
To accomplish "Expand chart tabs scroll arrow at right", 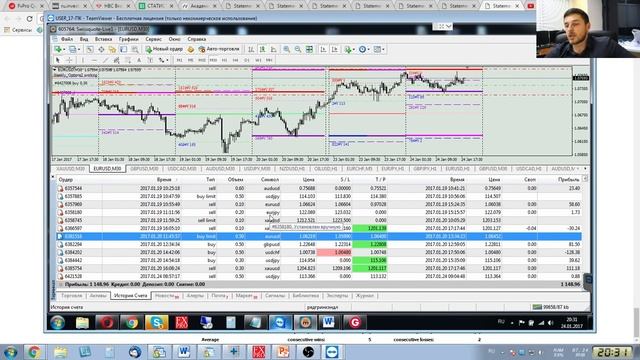I will pos(585,169).
